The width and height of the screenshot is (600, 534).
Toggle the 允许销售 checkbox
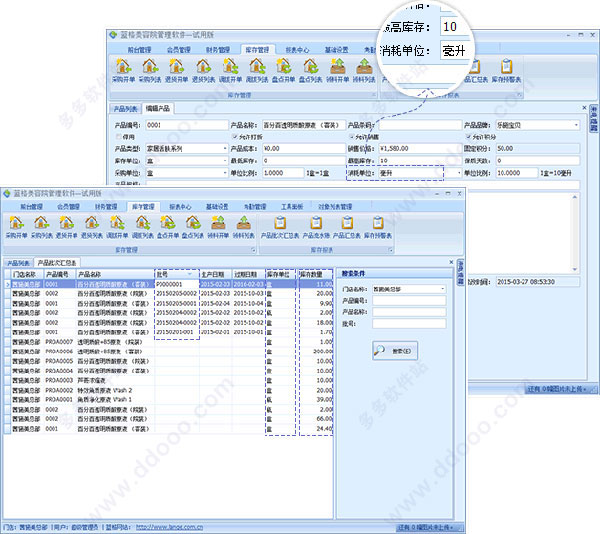click(x=352, y=137)
